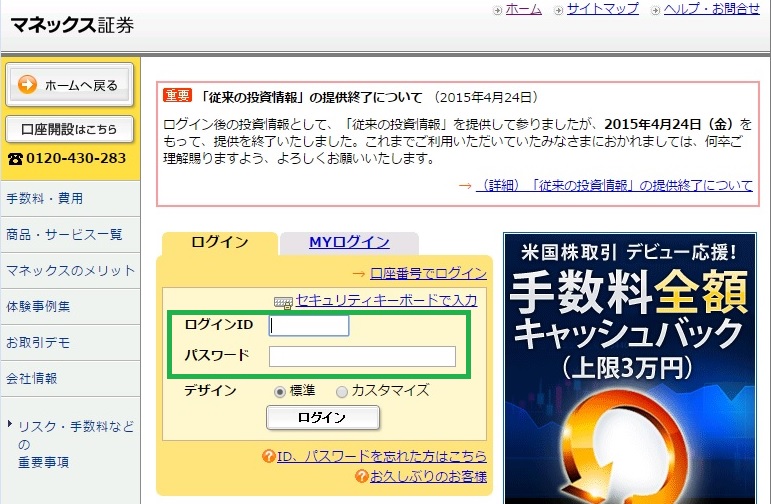This screenshot has height=504, width=771.
Task: Select the 標準 design radio button
Action: [280, 392]
